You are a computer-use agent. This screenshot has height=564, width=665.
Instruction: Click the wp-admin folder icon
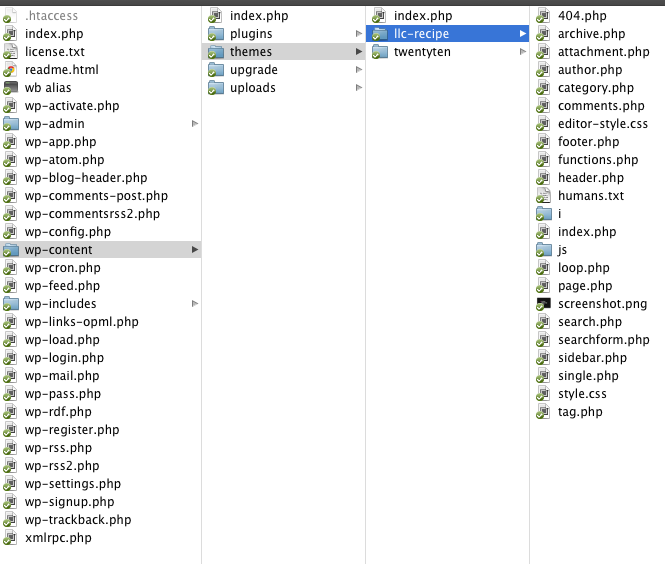10,124
